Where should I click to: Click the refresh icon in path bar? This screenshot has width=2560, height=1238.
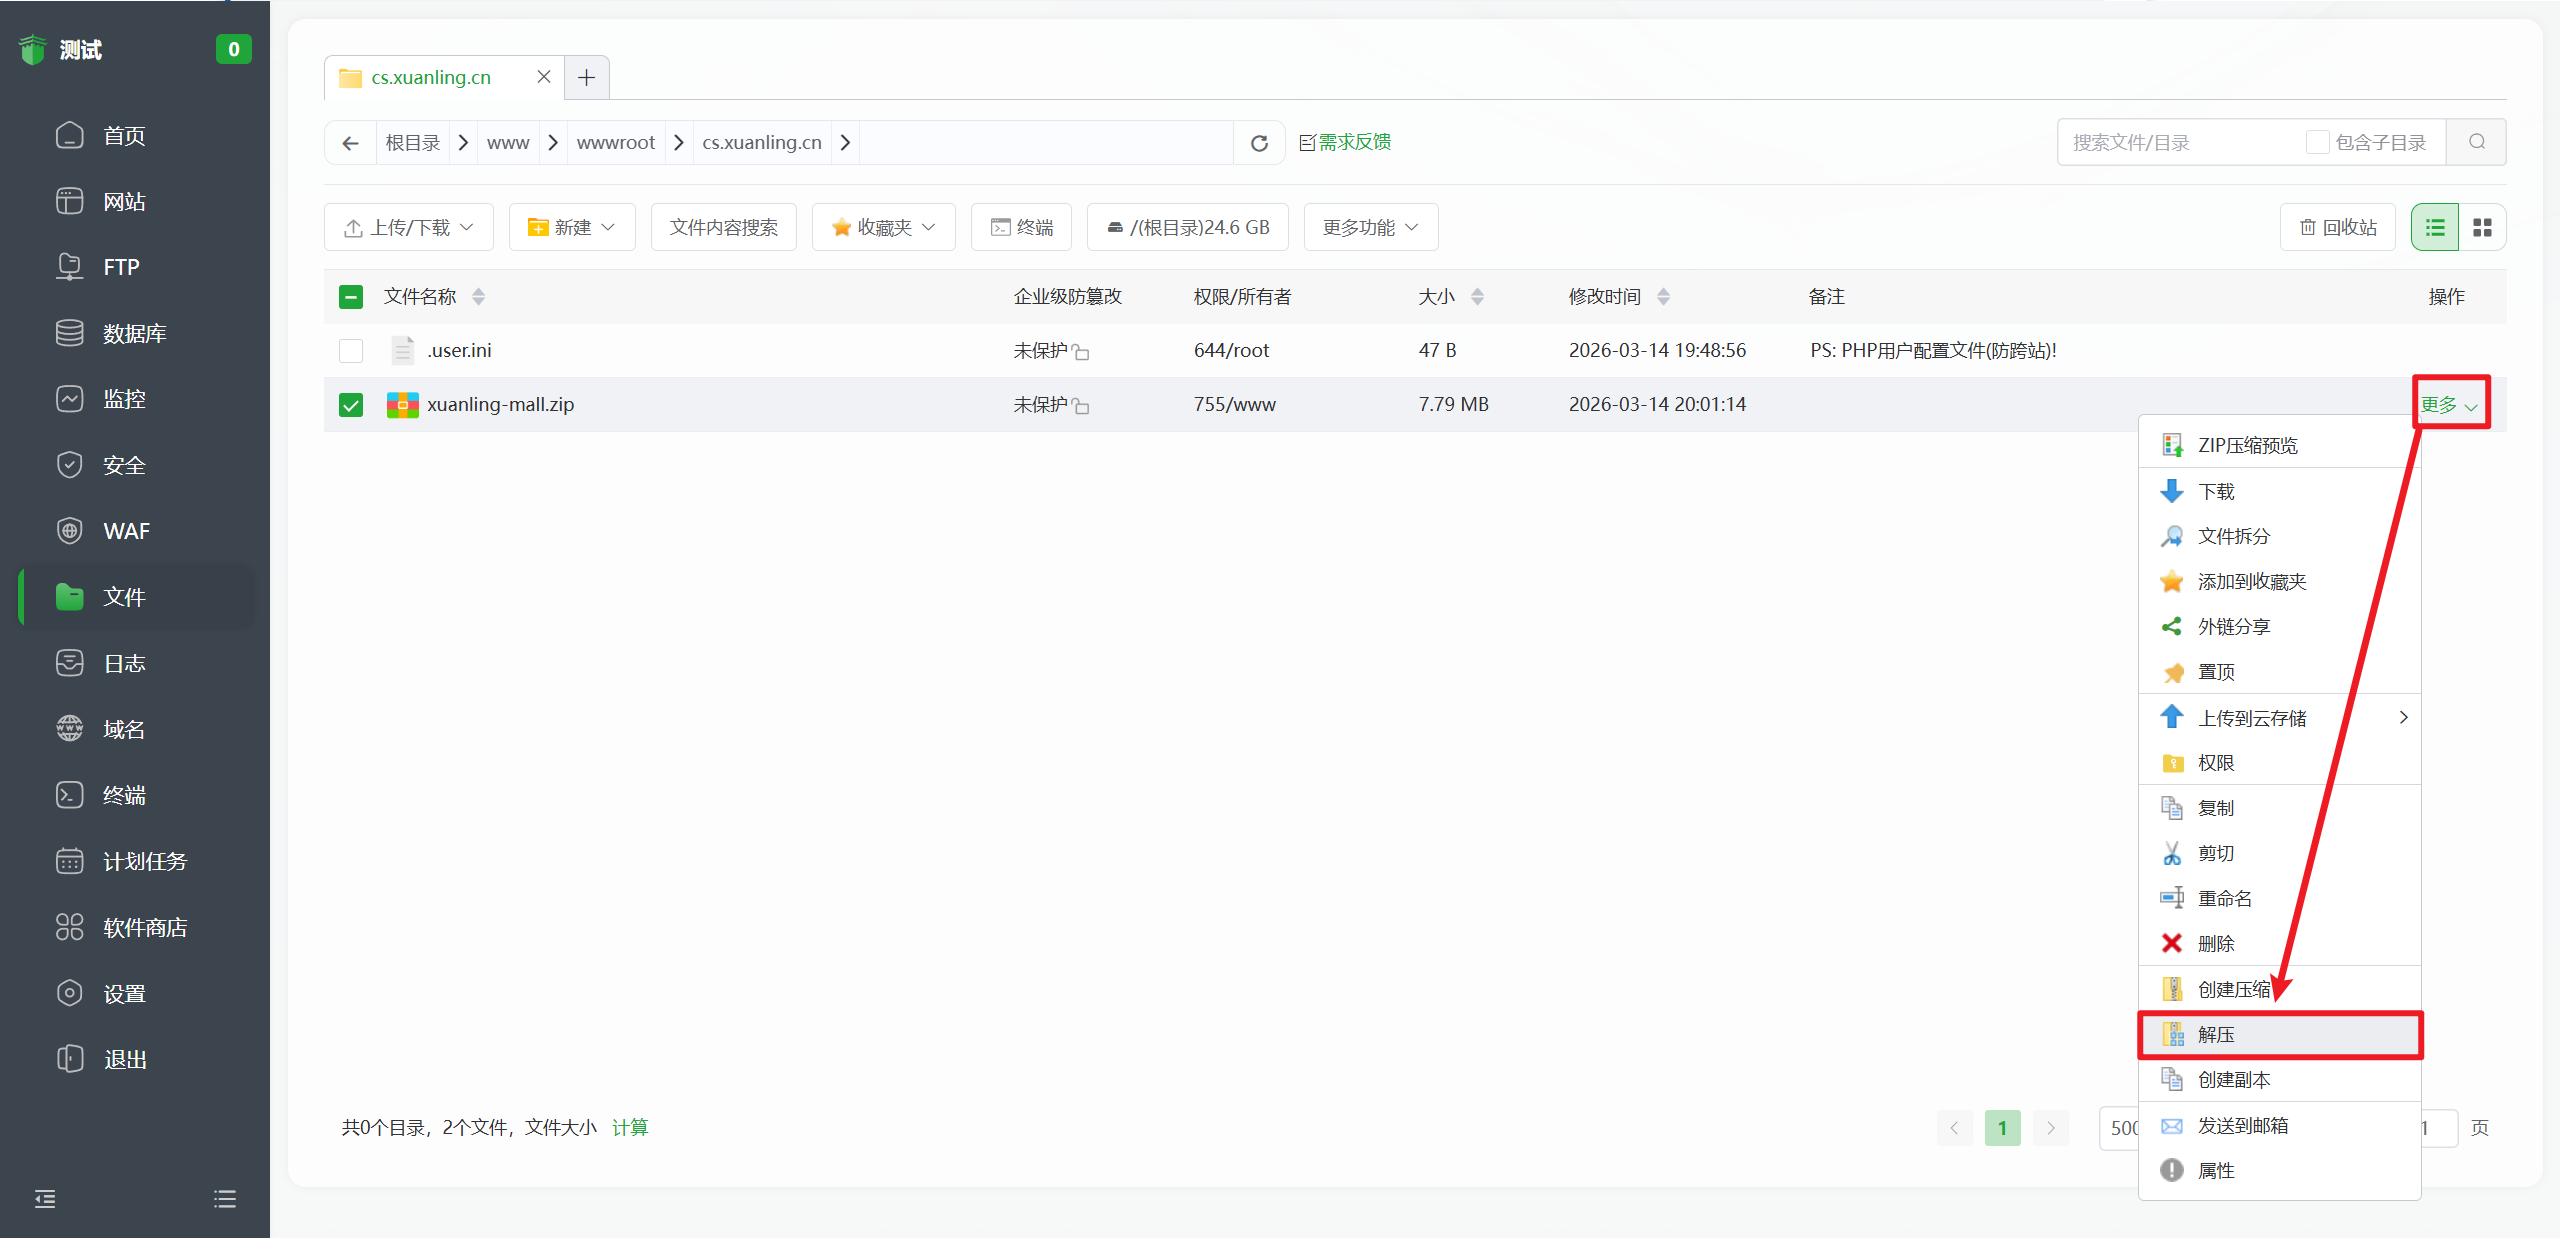(1259, 143)
